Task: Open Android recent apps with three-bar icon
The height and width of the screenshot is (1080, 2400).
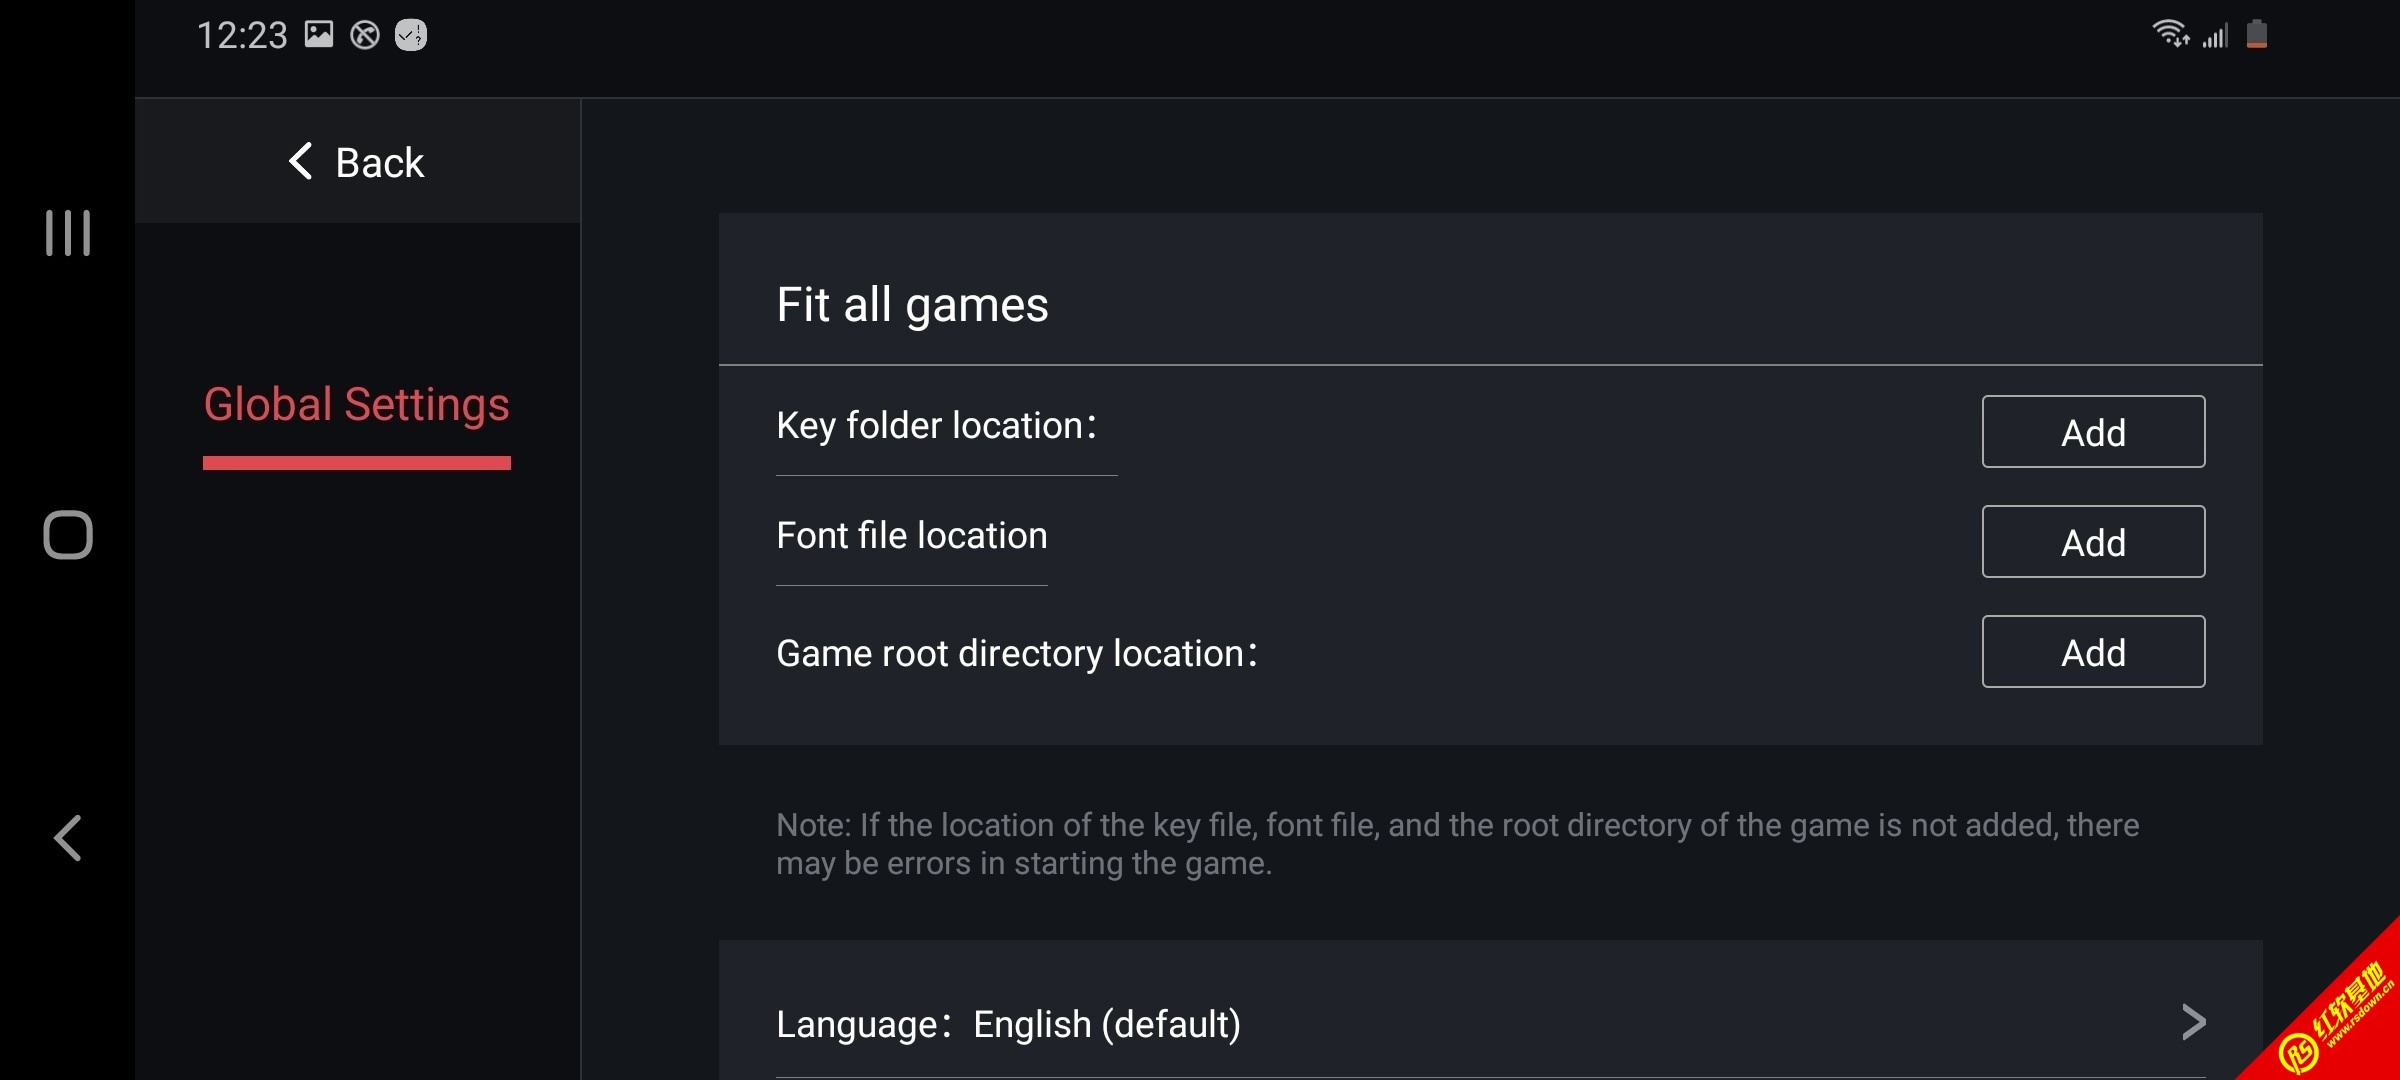Action: 68,233
